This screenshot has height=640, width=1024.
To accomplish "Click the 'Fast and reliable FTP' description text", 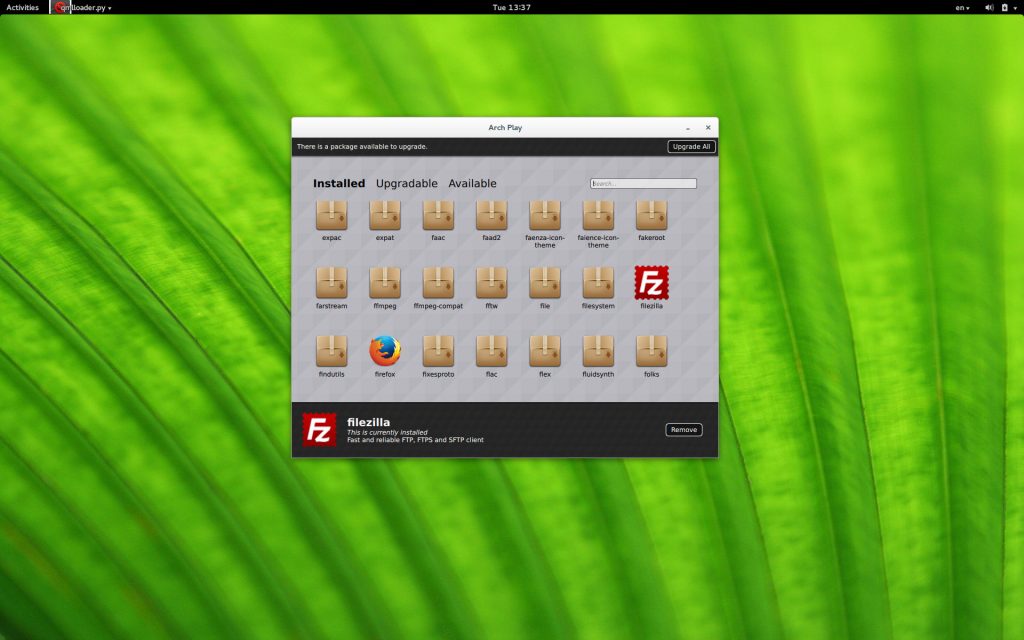I will (x=415, y=440).
